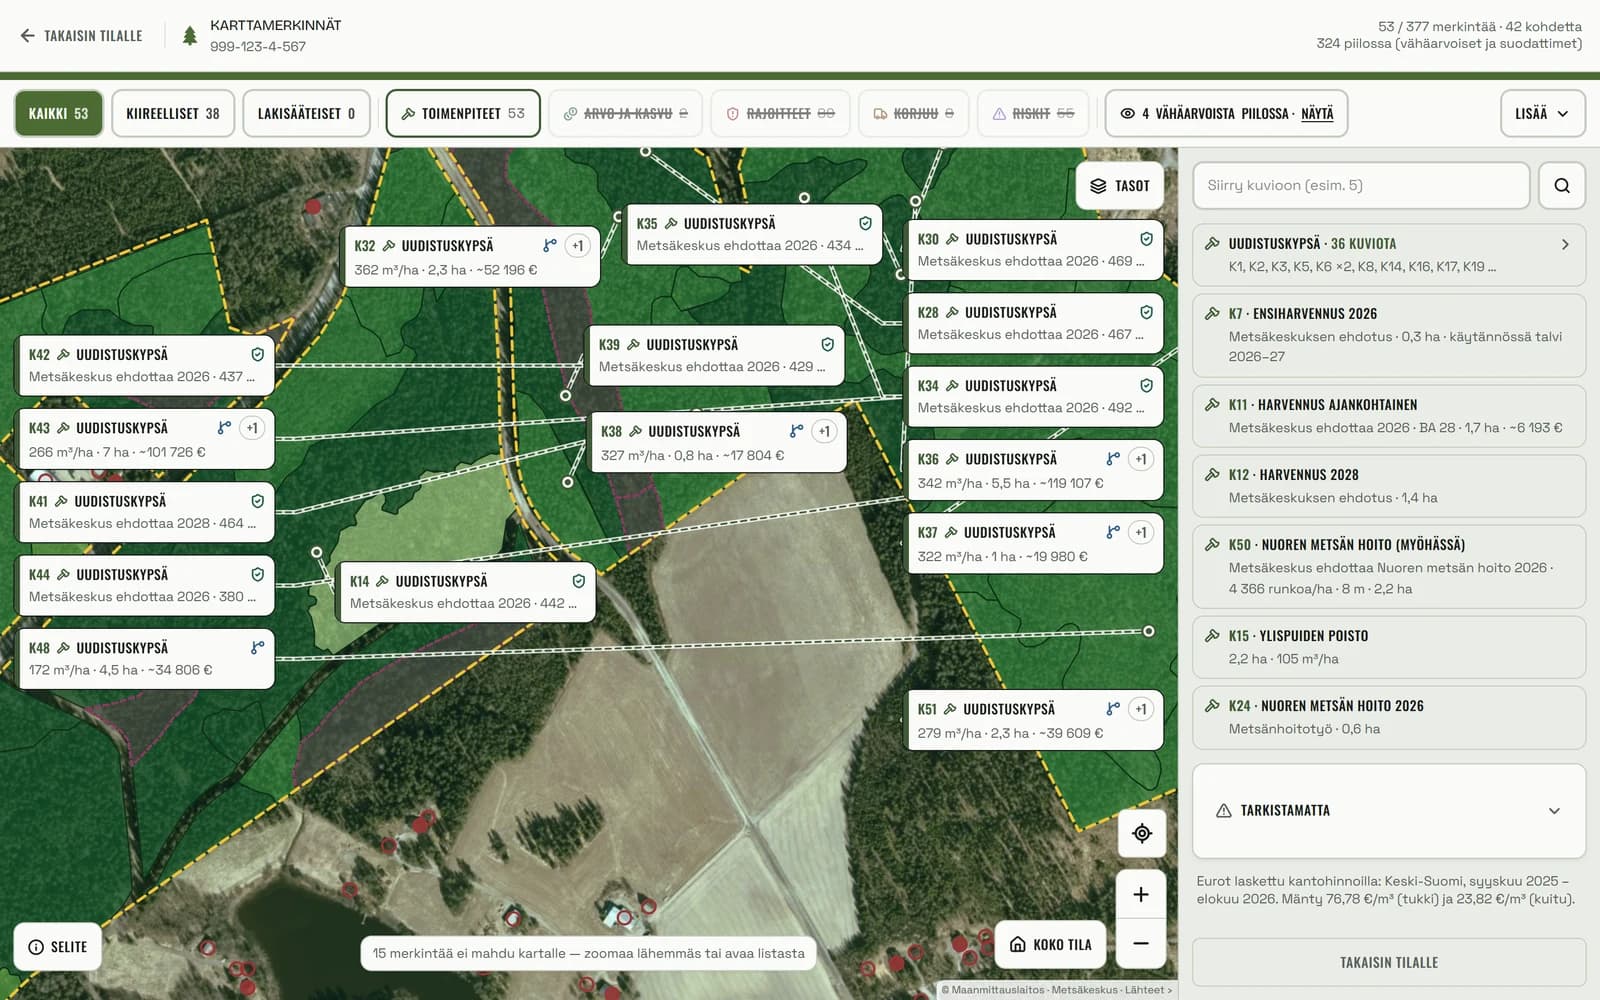1600x1000 pixels.
Task: Click shield icon on K44 card
Action: 257,575
